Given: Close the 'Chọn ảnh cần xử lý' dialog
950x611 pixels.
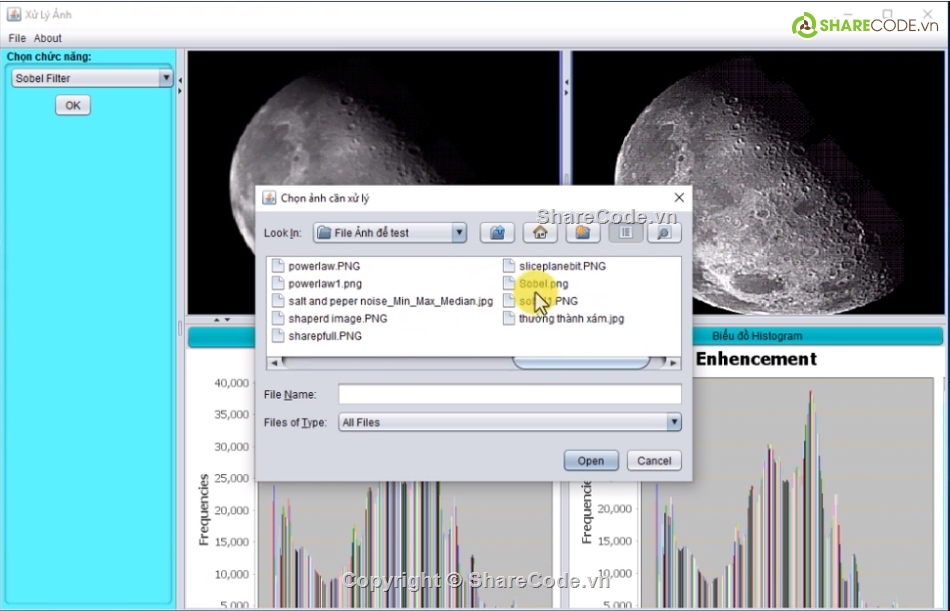Looking at the screenshot, I should tap(679, 198).
